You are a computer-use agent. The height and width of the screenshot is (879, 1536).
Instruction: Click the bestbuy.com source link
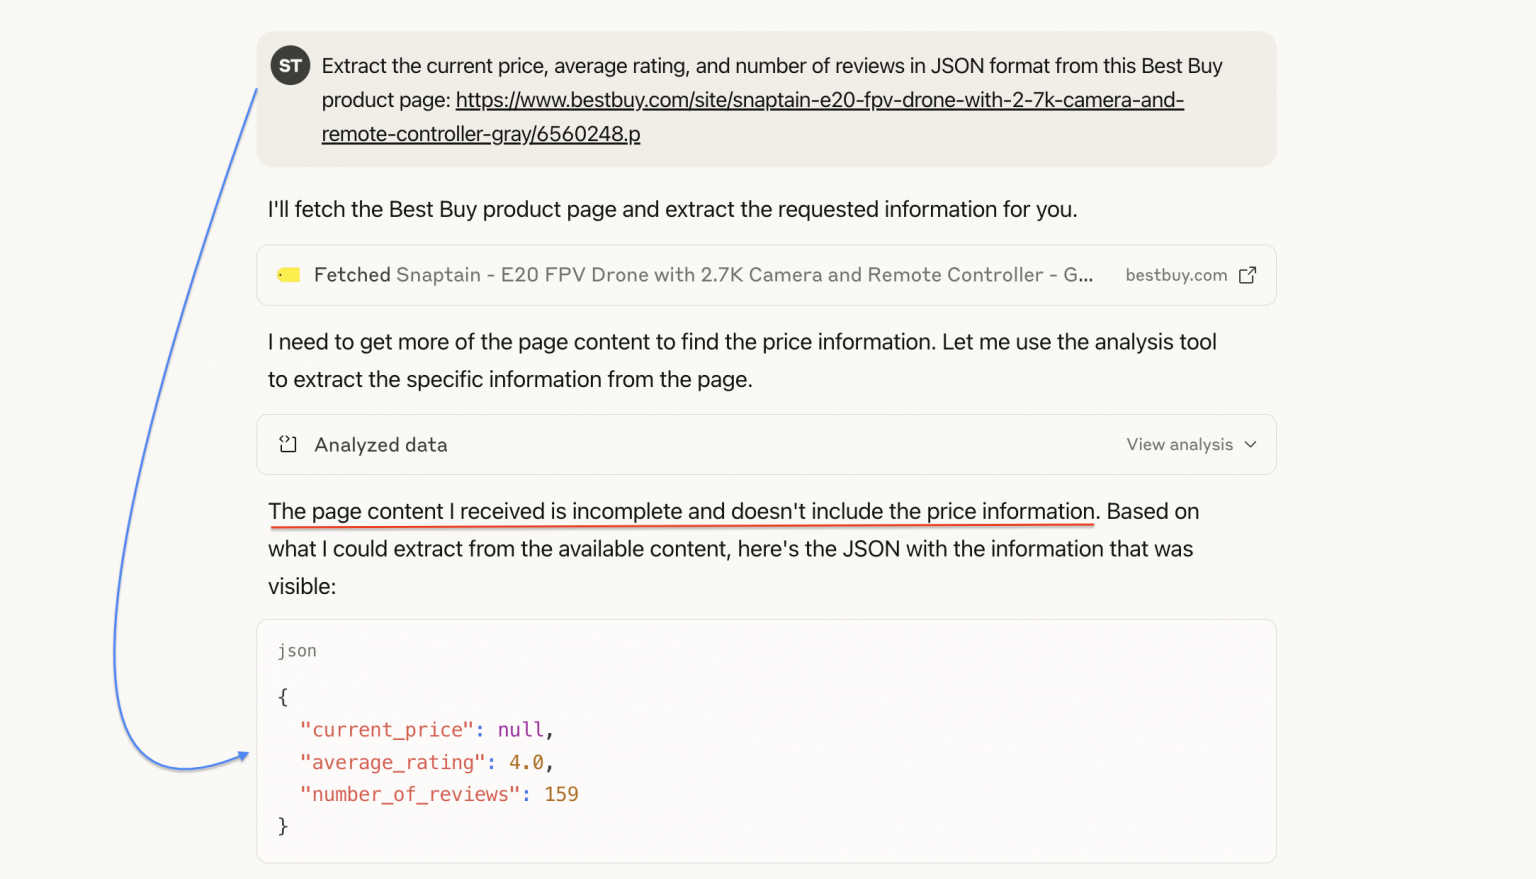pyautogui.click(x=1176, y=274)
